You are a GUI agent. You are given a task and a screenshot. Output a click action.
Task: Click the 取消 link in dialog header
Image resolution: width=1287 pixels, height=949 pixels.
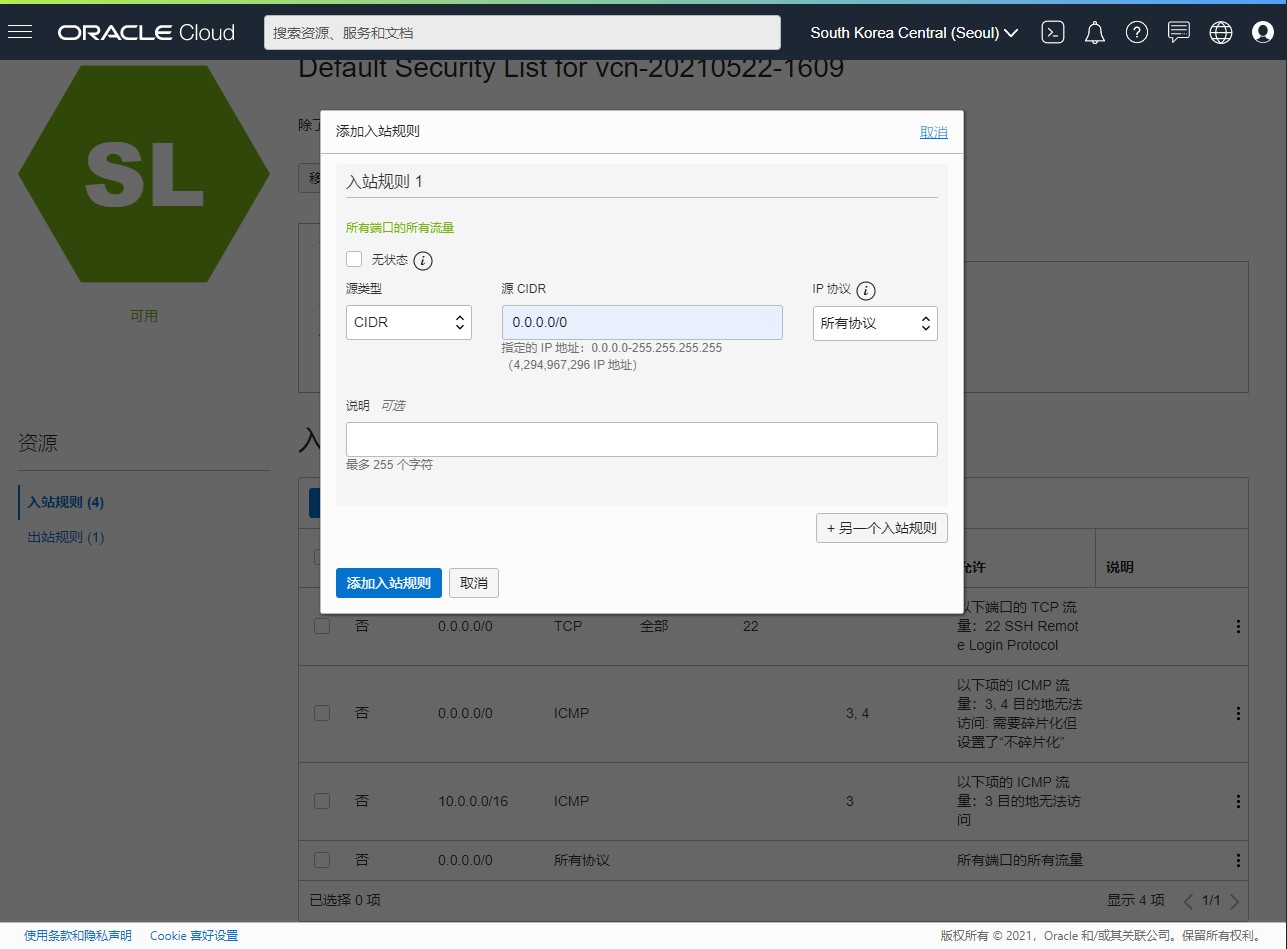934,132
